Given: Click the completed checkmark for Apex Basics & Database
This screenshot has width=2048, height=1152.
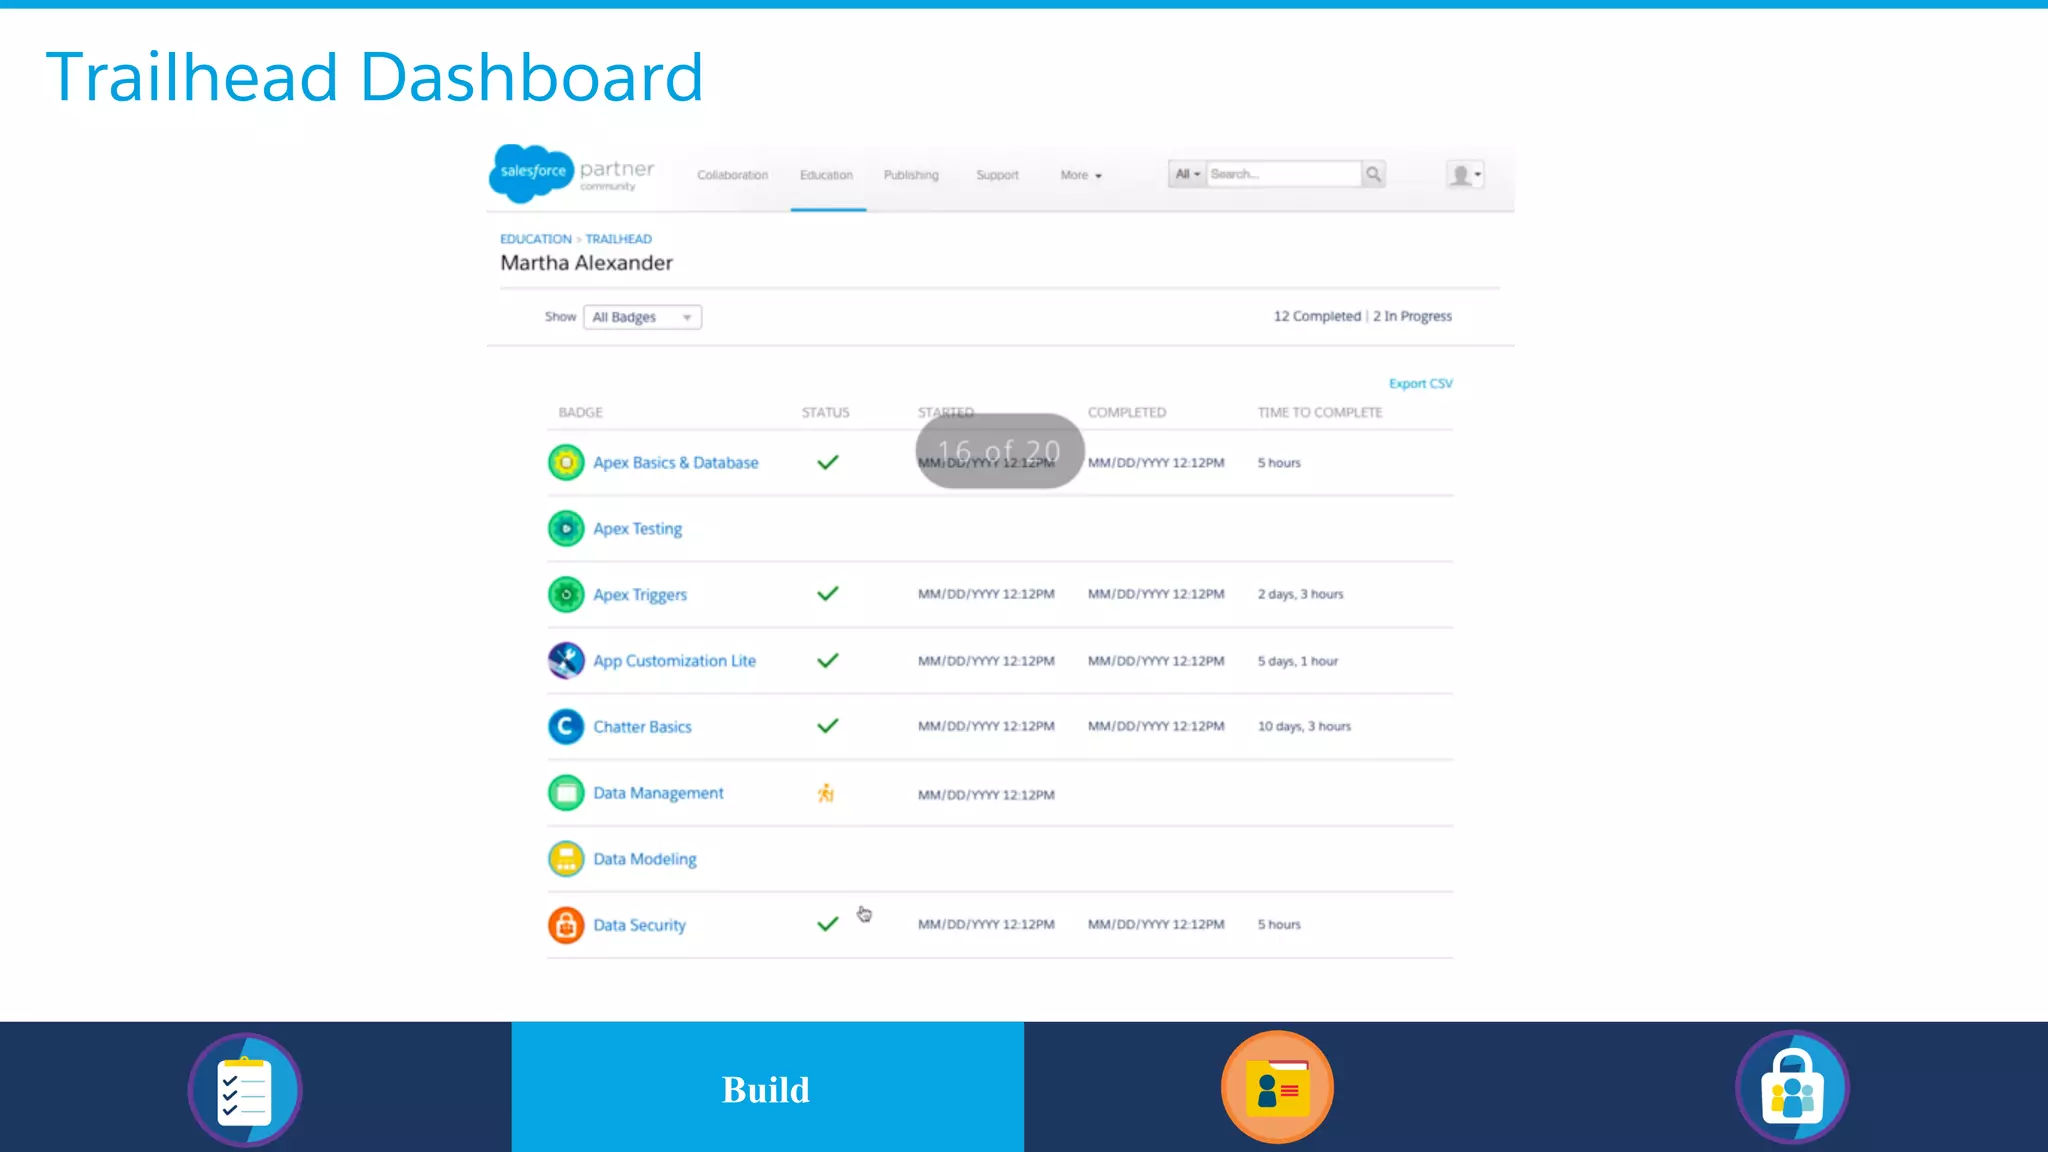Looking at the screenshot, I should pos(828,462).
